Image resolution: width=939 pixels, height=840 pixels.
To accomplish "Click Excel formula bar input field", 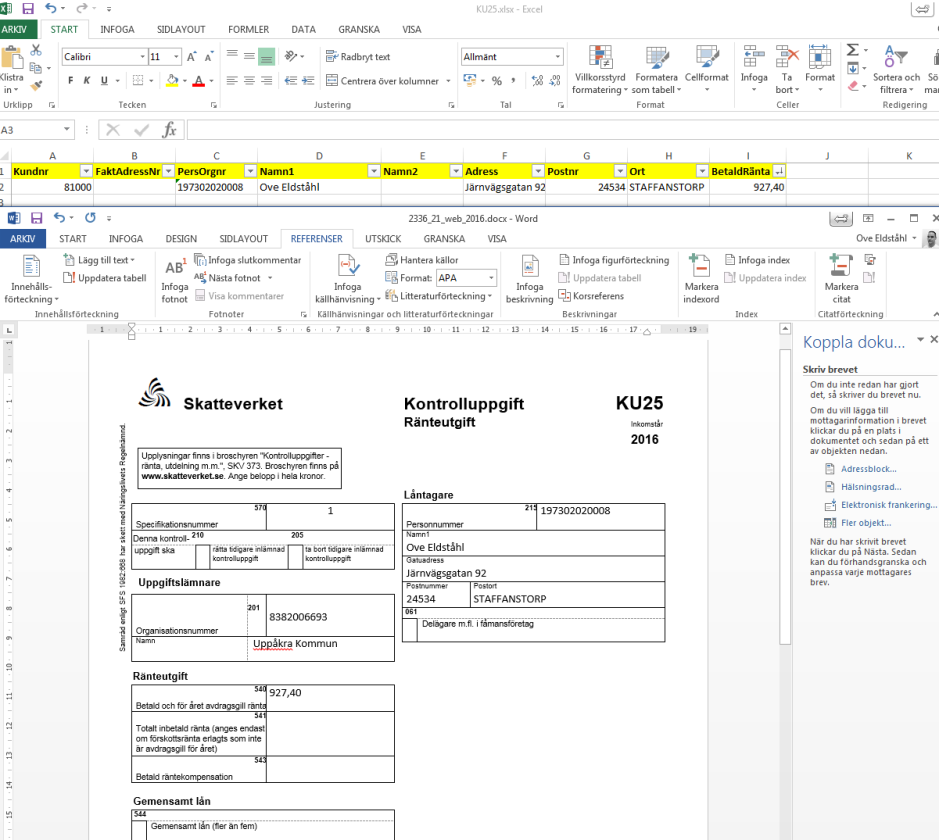I will pyautogui.click(x=562, y=130).
